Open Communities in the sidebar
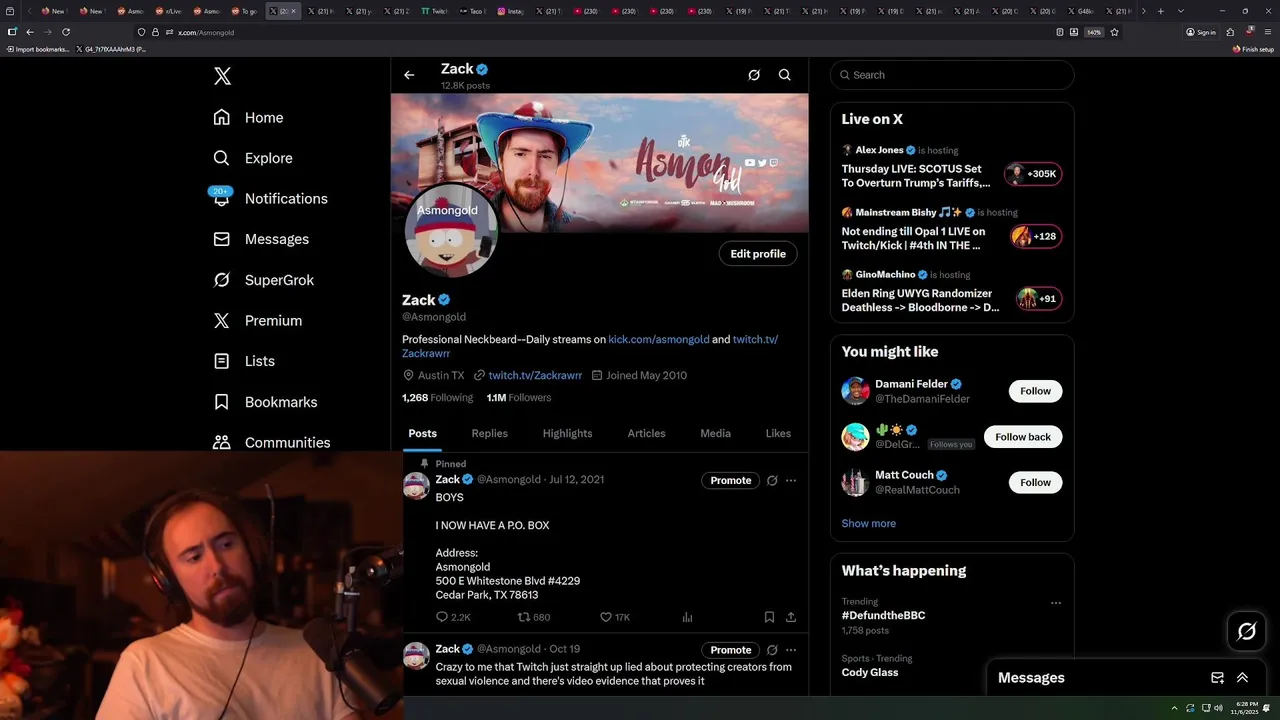This screenshot has height=720, width=1280. coord(272,442)
